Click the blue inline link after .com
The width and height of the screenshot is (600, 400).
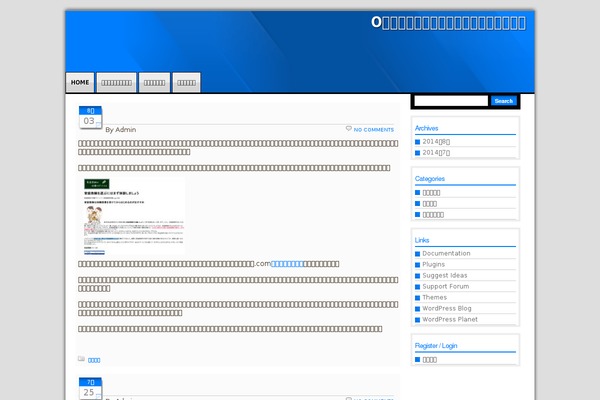point(287,264)
